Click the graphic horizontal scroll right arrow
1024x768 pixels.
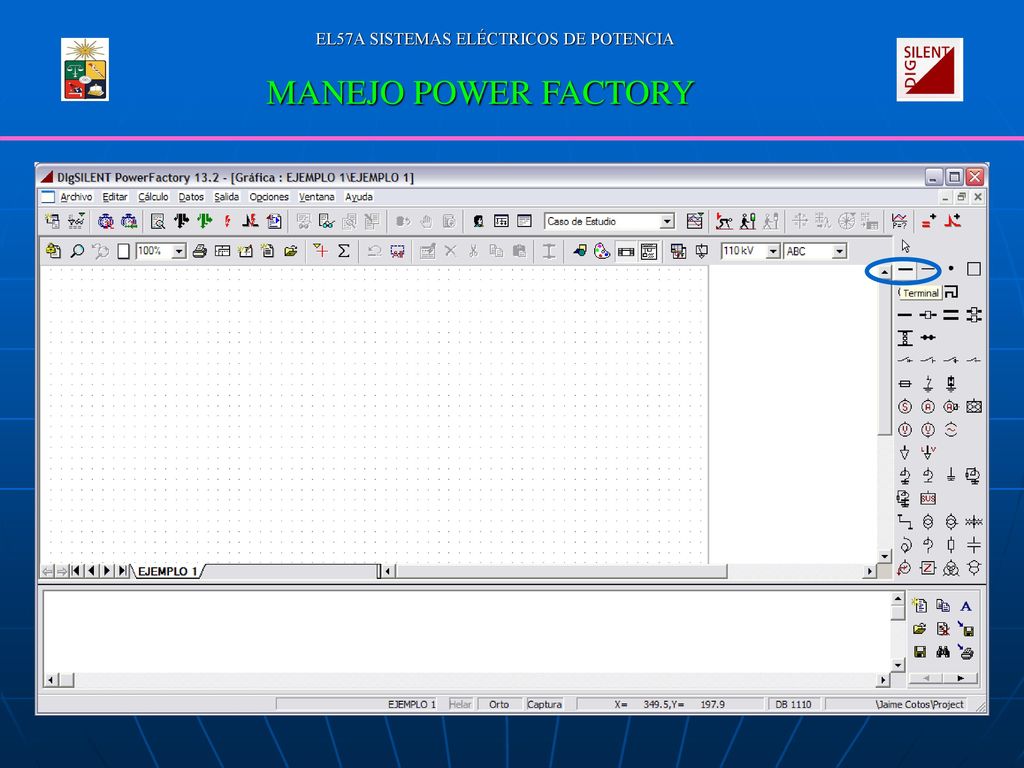coord(869,571)
